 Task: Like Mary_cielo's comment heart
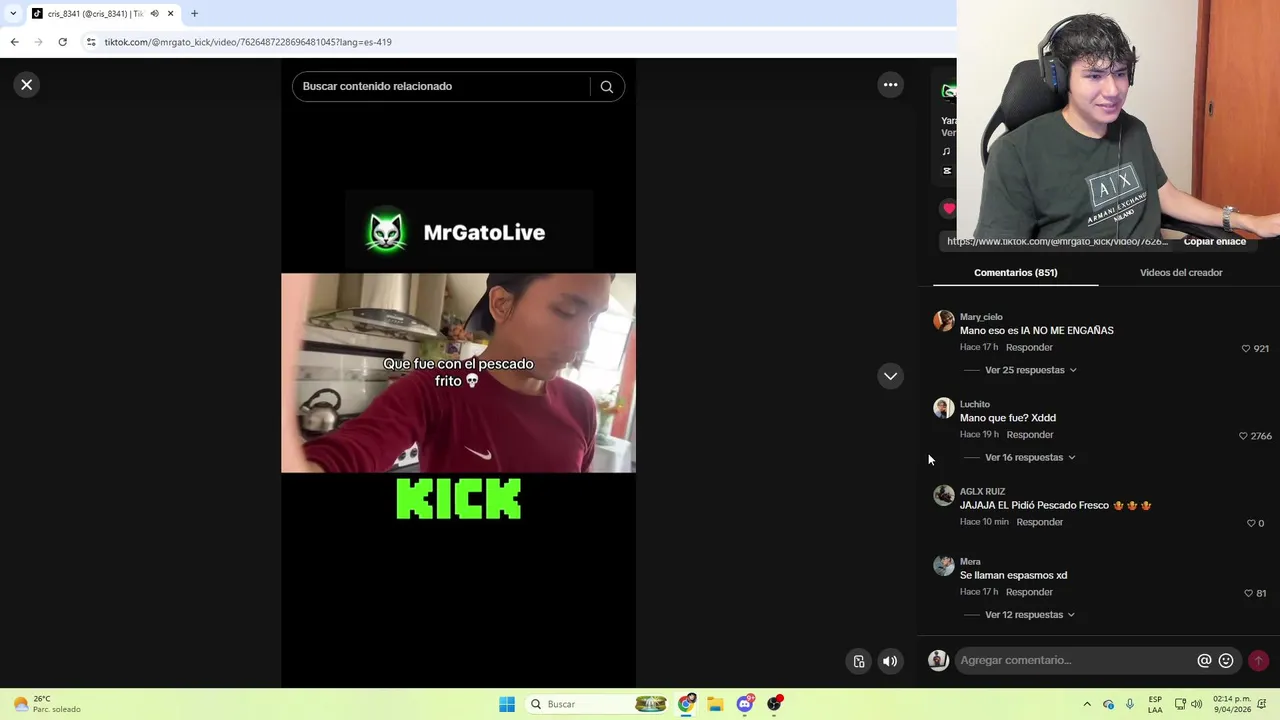coord(1246,348)
